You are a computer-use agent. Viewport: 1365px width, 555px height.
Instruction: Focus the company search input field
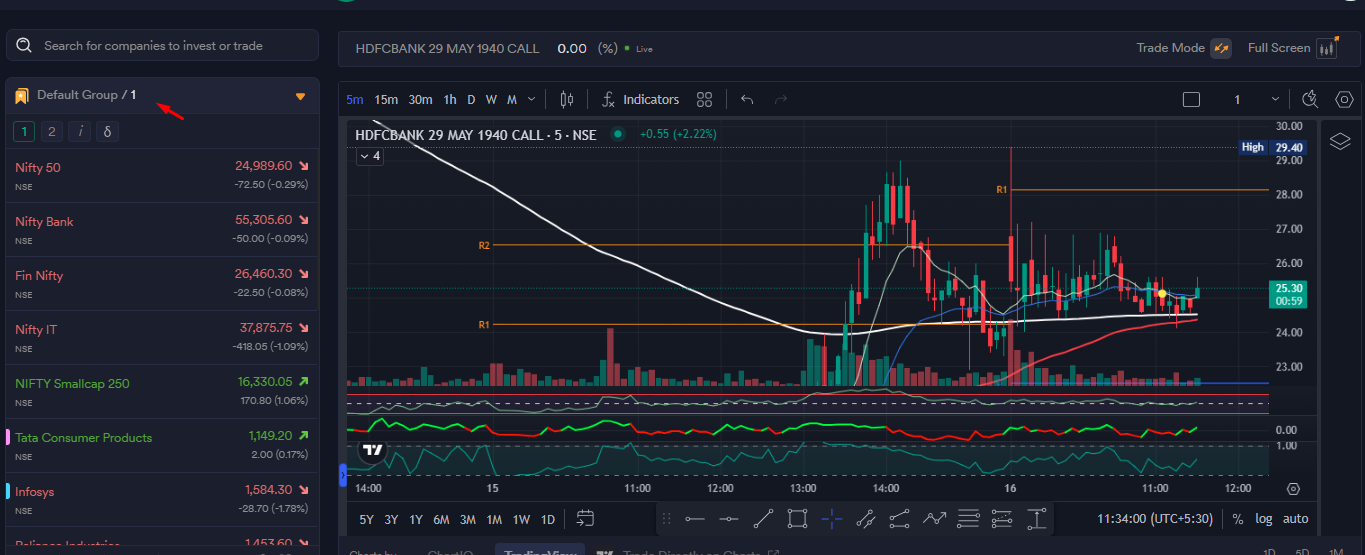[x=162, y=45]
